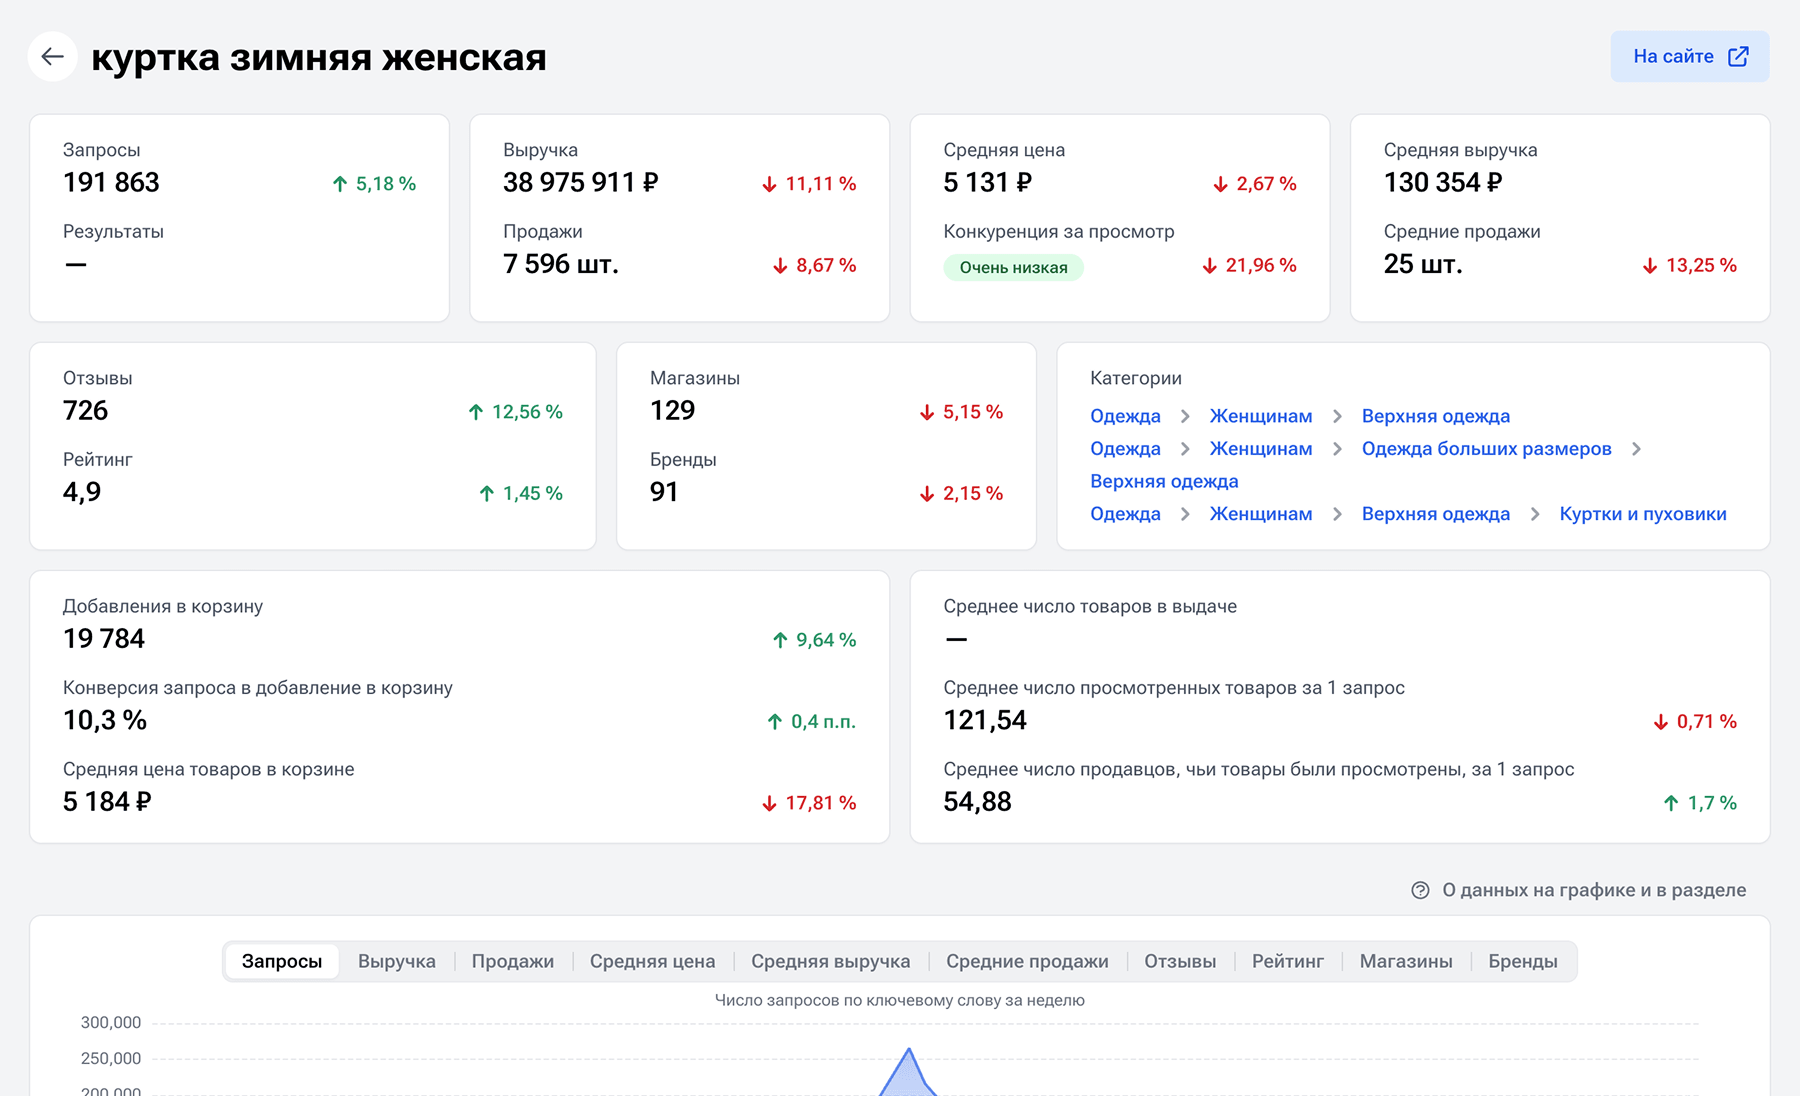Click the peak on the Запросы chart
The height and width of the screenshot is (1096, 1800).
908,1052
